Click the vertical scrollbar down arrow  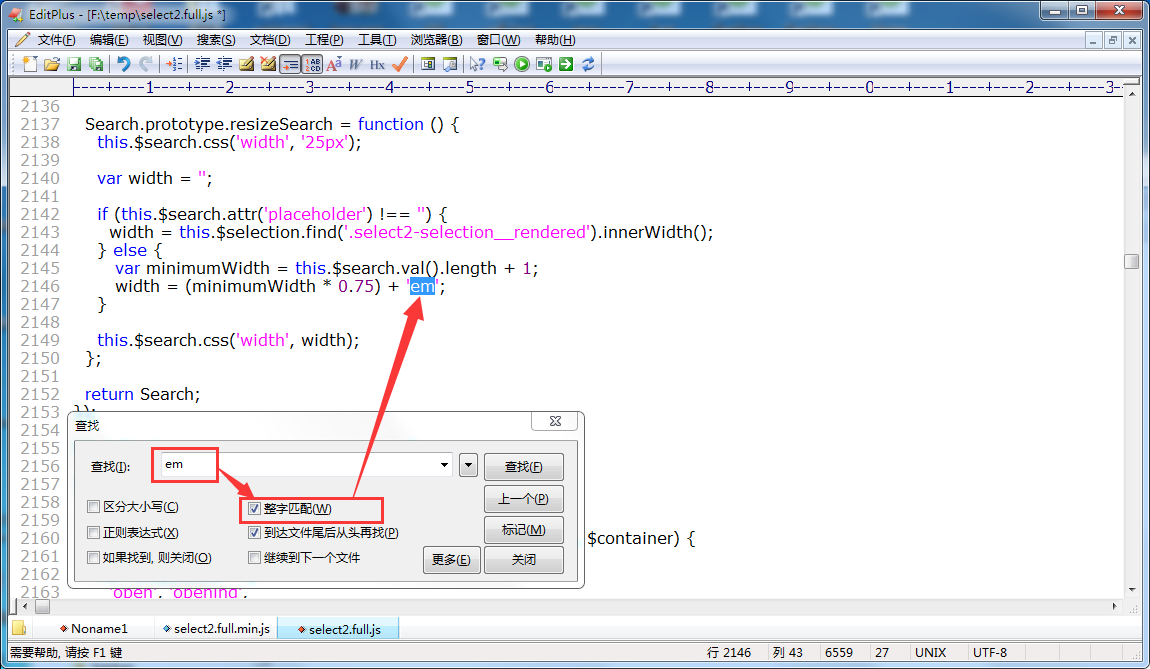pos(1132,589)
